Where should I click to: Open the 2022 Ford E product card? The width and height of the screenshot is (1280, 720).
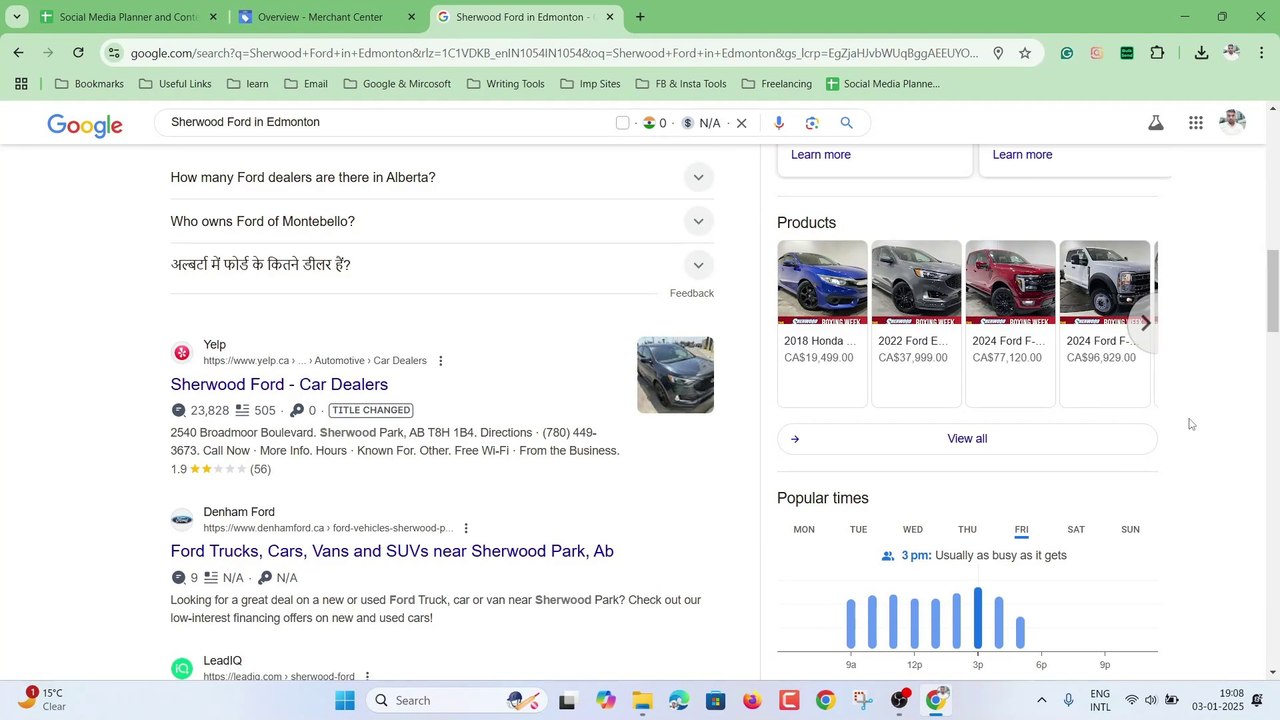pos(916,323)
